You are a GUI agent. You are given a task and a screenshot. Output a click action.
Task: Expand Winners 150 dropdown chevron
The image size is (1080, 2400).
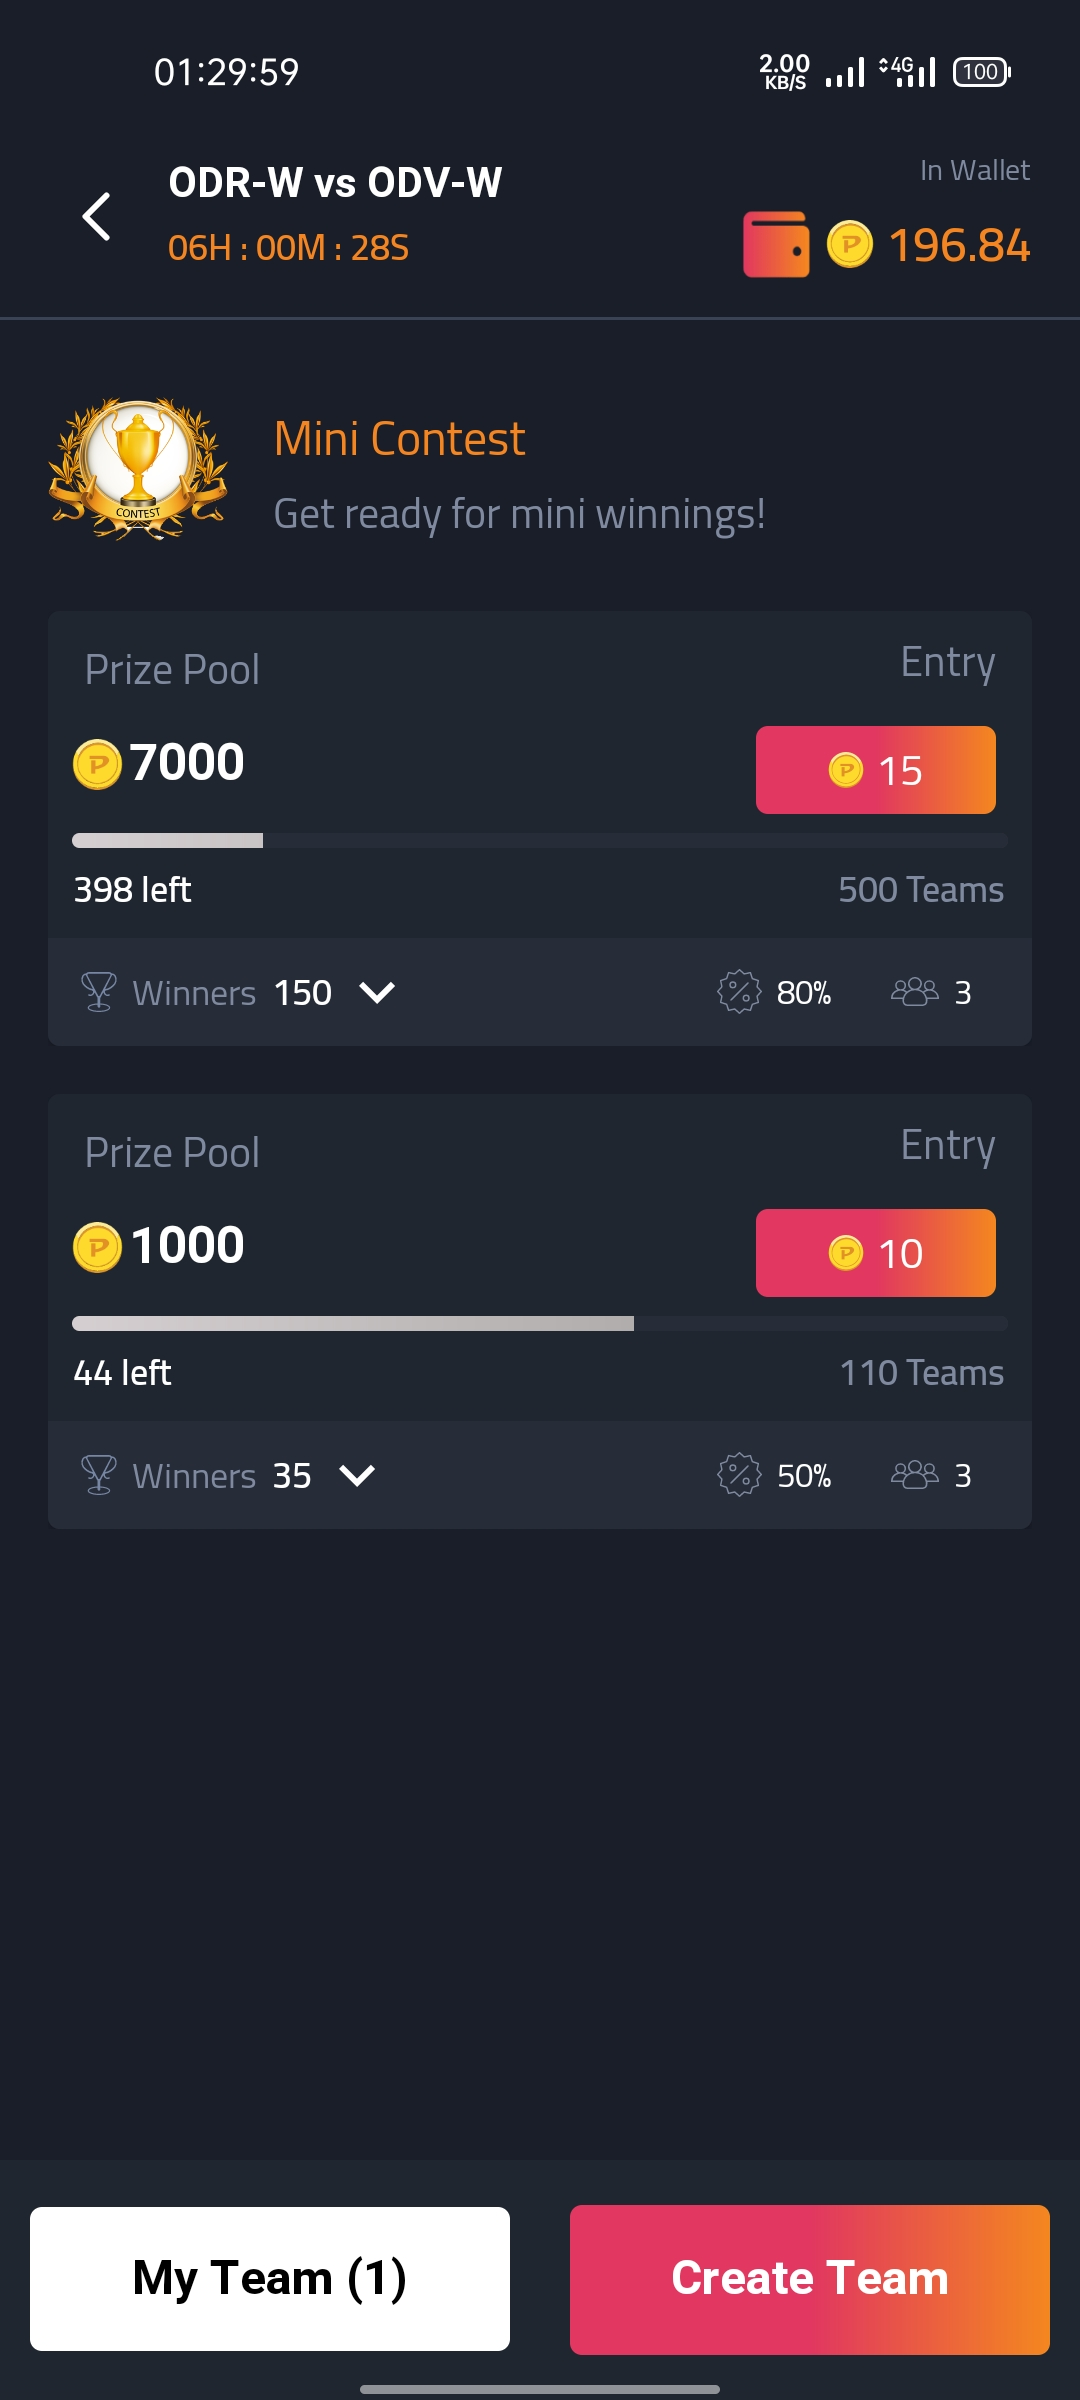pyautogui.click(x=377, y=992)
